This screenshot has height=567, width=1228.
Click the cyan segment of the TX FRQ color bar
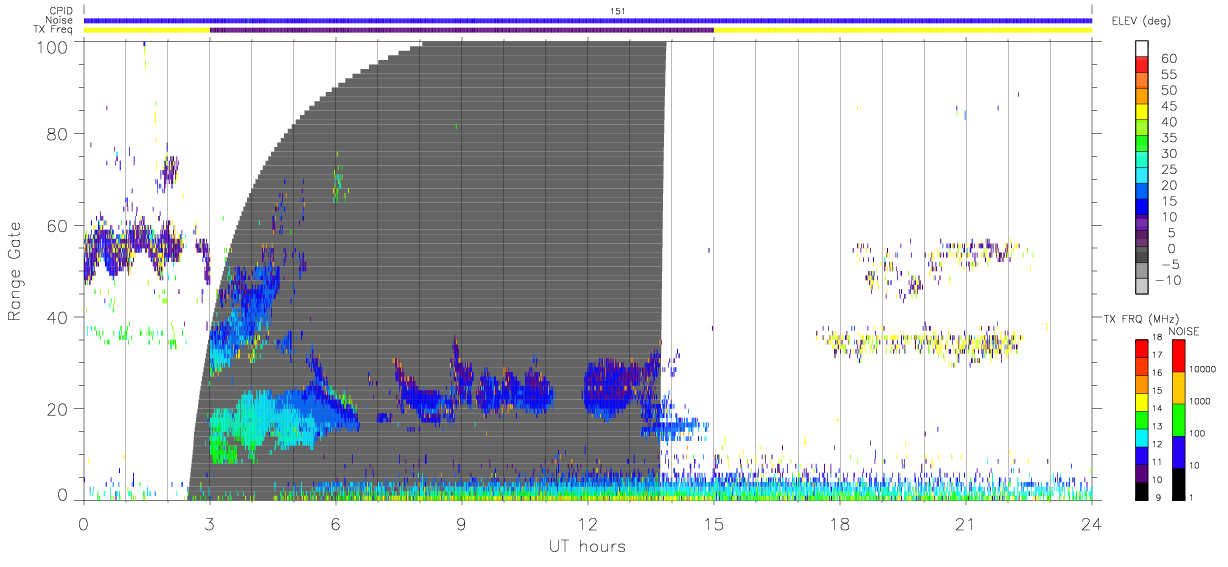pyautogui.click(x=1142, y=436)
